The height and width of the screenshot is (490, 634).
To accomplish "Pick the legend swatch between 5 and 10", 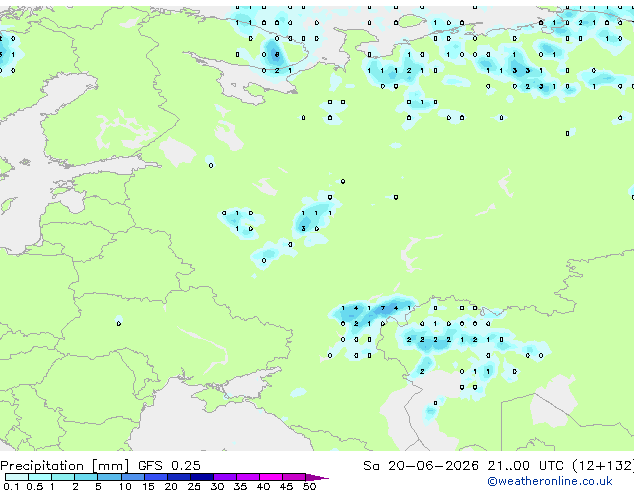I will 109,477.
